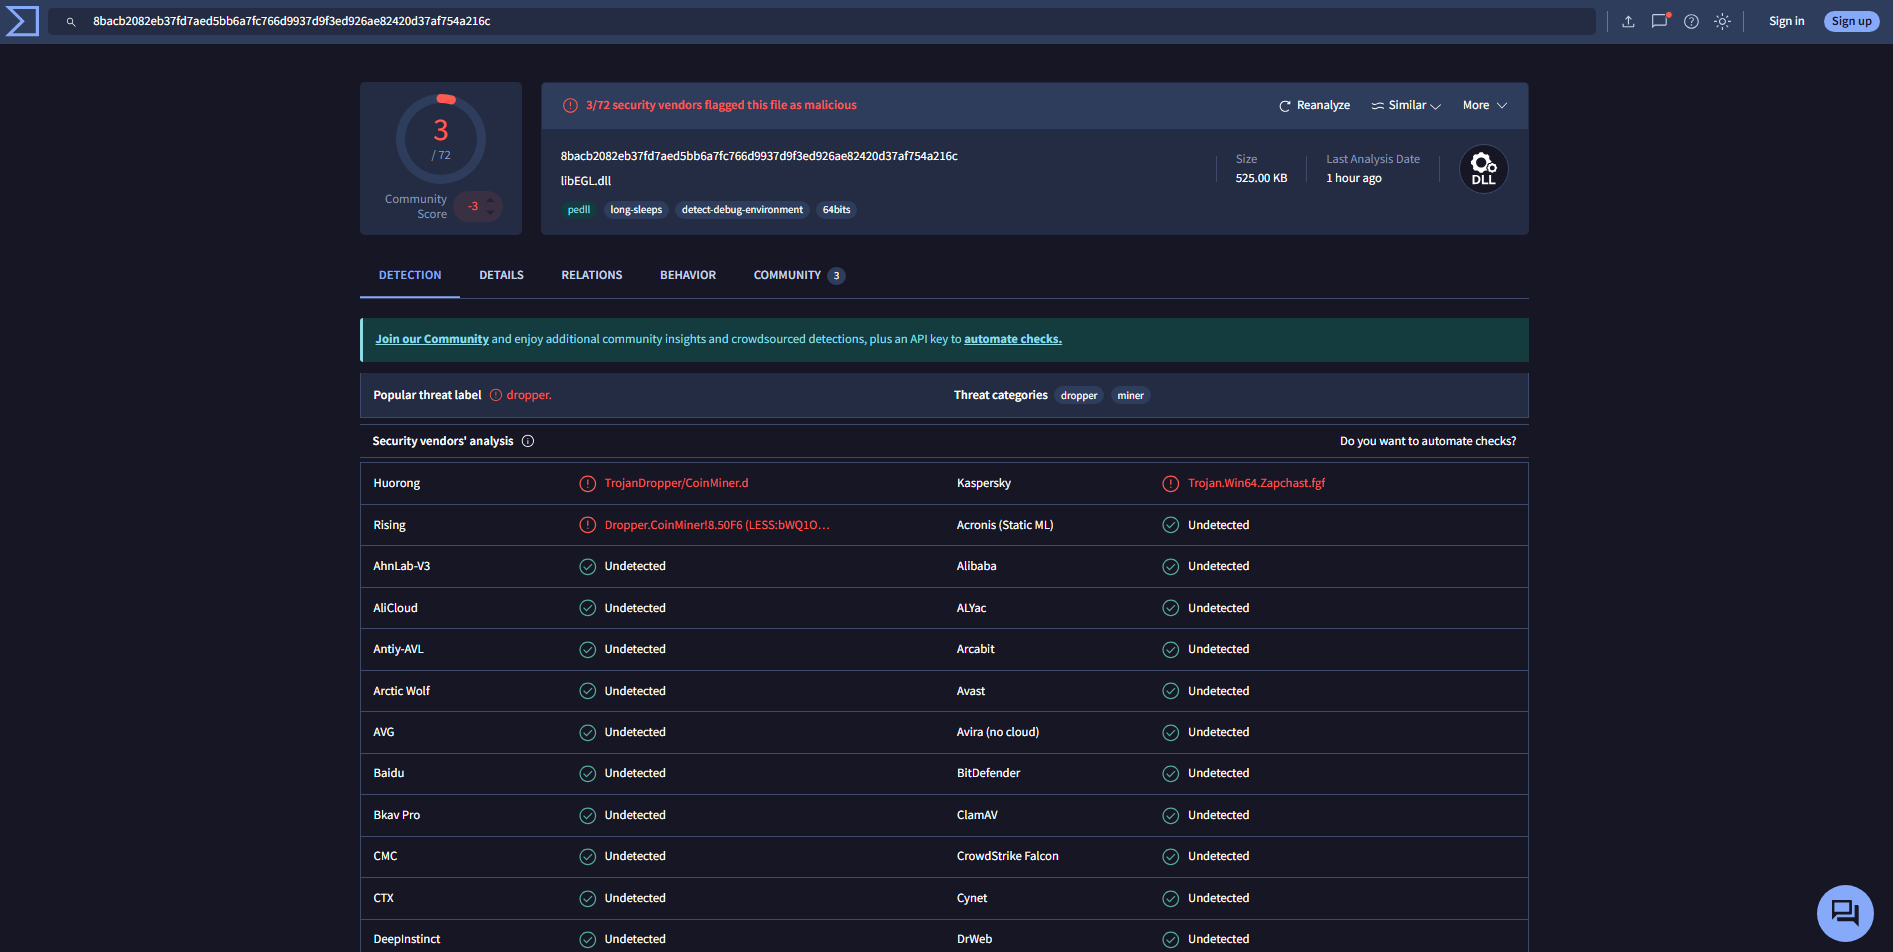Follow the Join our Community link

point(432,339)
